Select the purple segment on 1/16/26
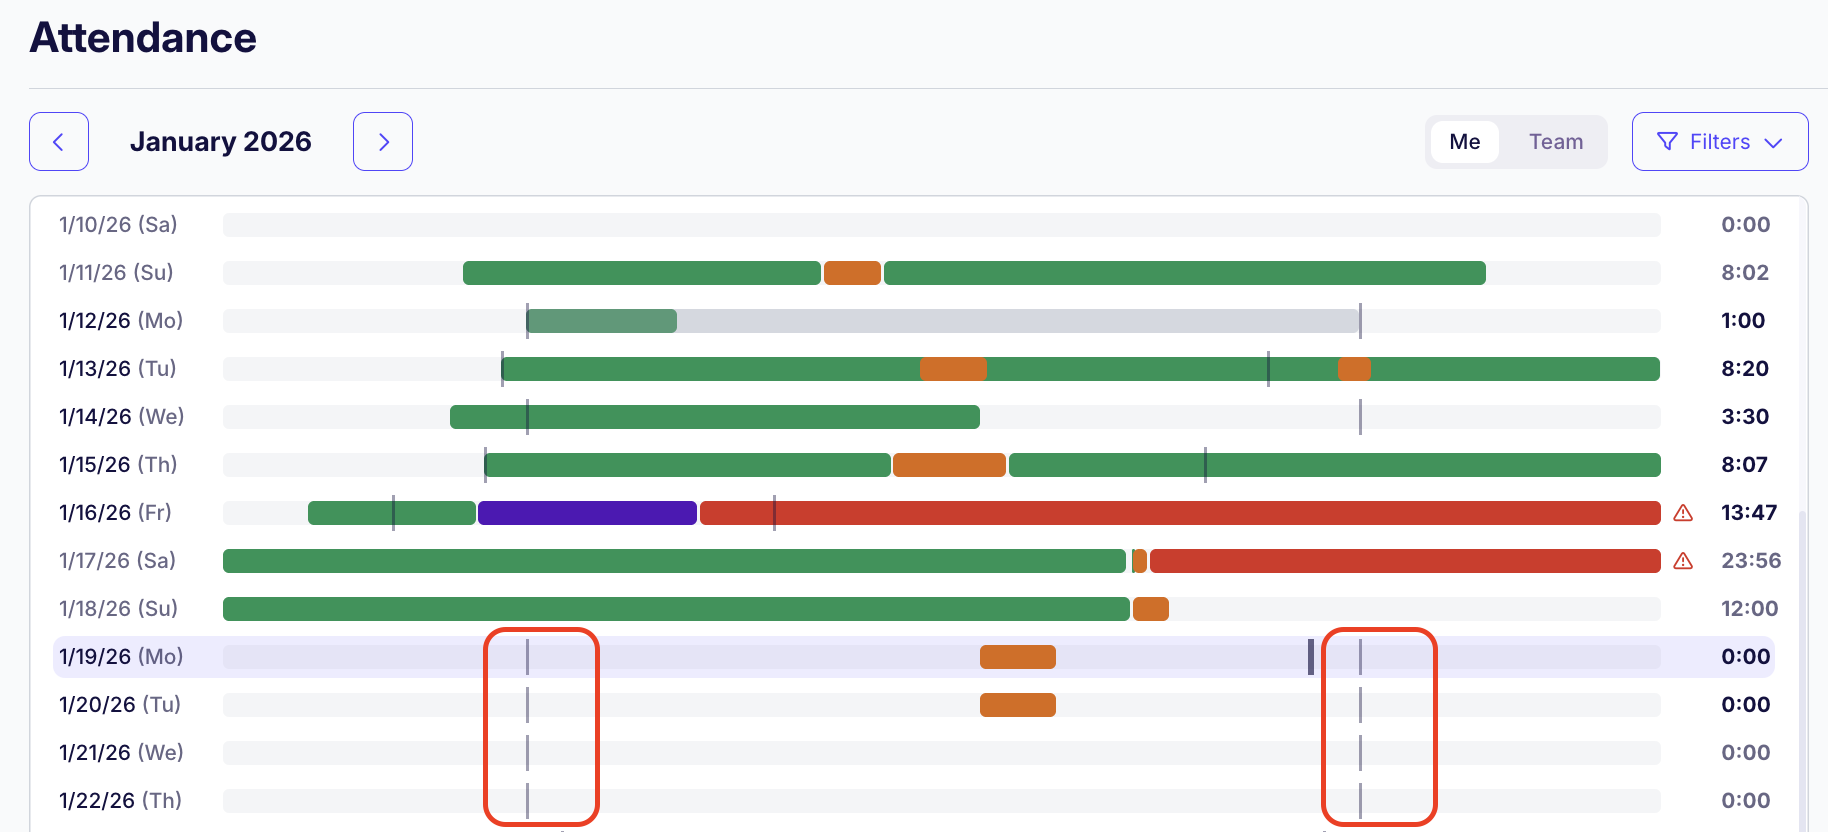 click(587, 513)
